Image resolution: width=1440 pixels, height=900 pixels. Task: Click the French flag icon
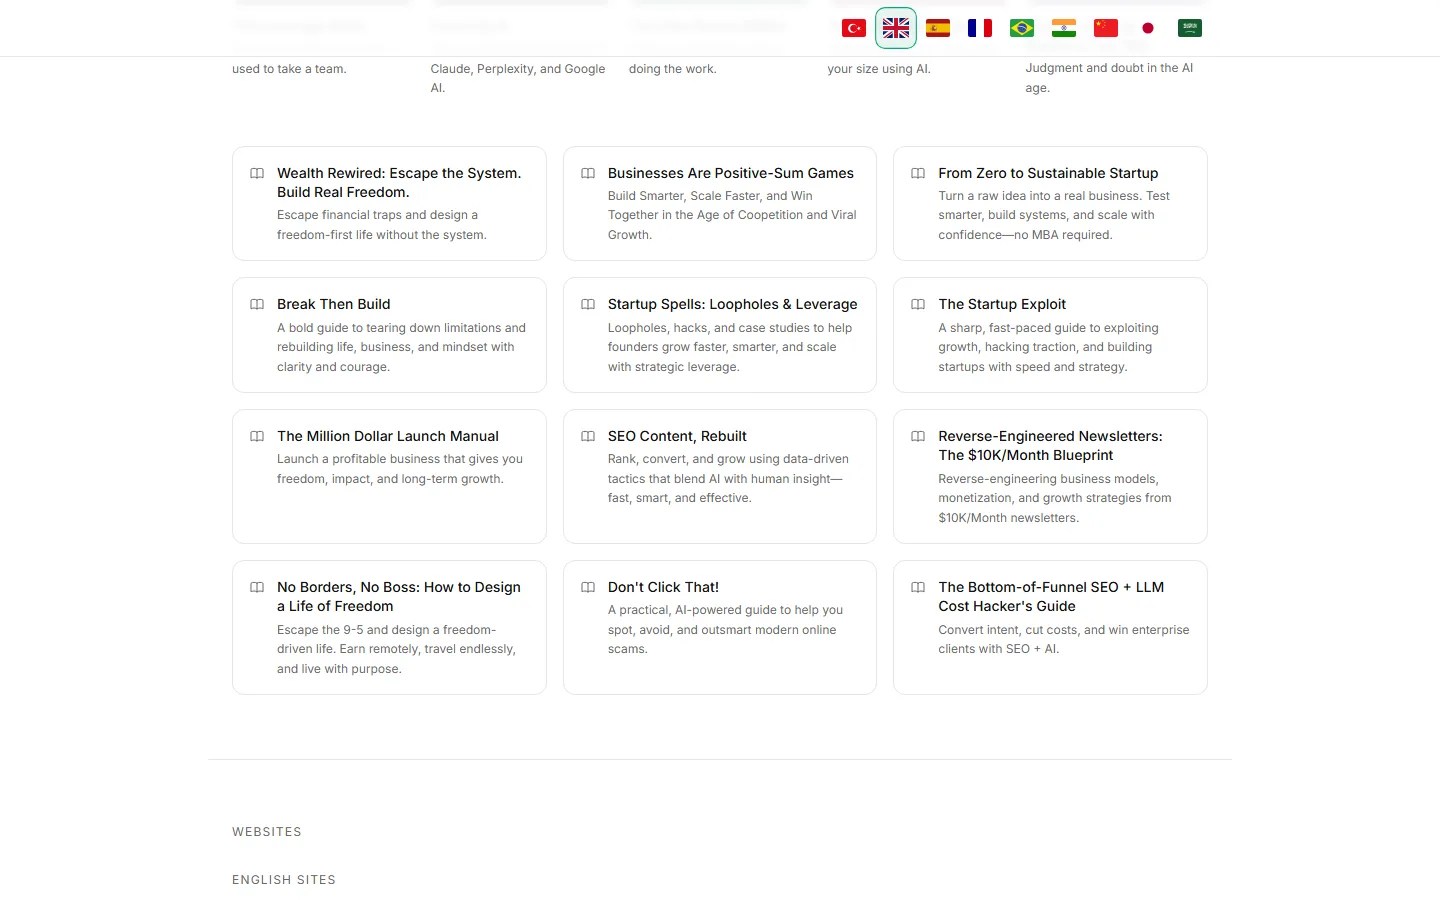(x=980, y=28)
